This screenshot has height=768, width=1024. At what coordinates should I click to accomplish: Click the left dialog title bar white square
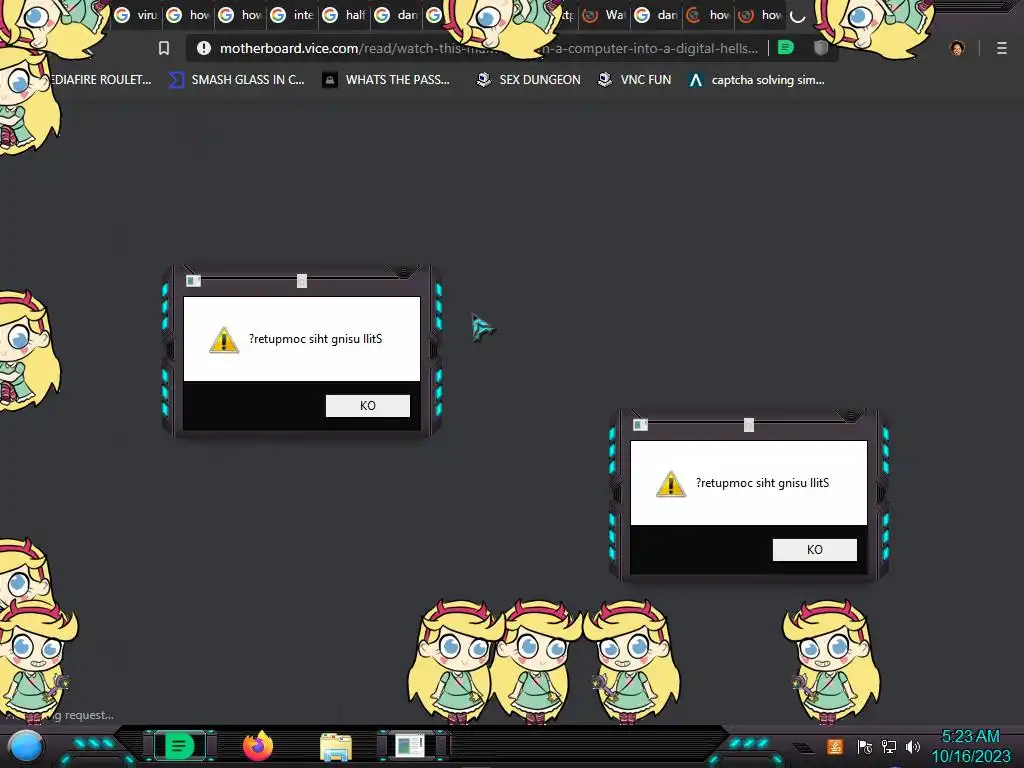click(x=302, y=281)
